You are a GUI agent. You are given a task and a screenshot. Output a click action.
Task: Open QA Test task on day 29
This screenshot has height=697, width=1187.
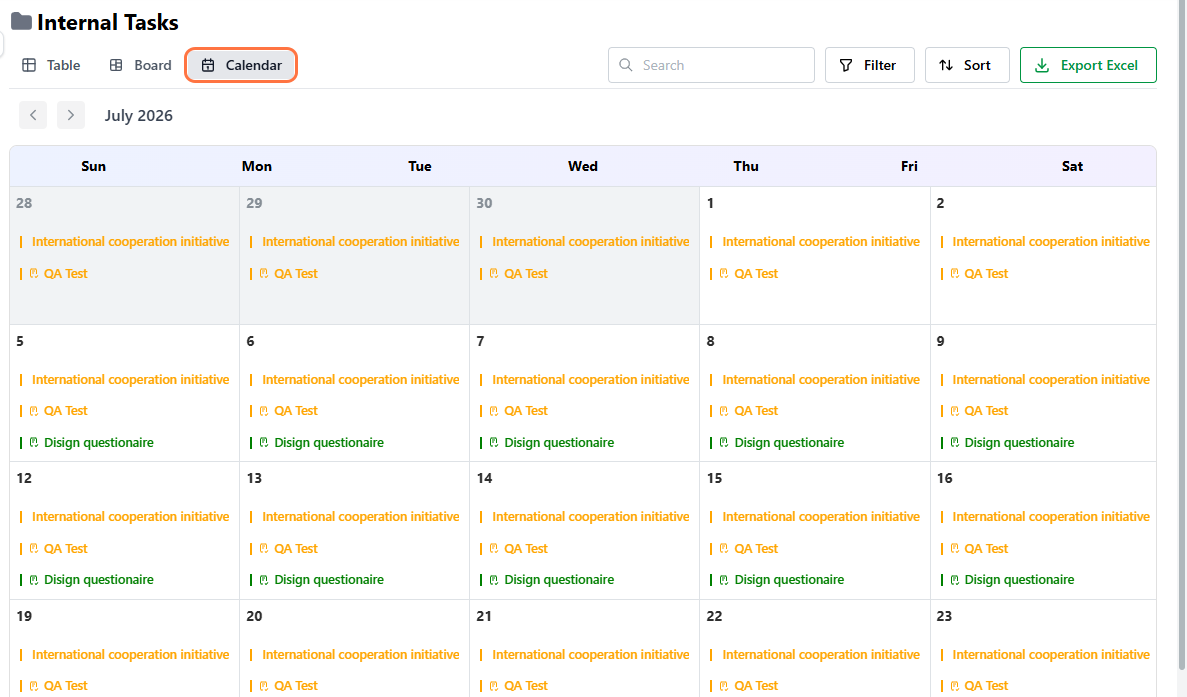[x=296, y=273]
